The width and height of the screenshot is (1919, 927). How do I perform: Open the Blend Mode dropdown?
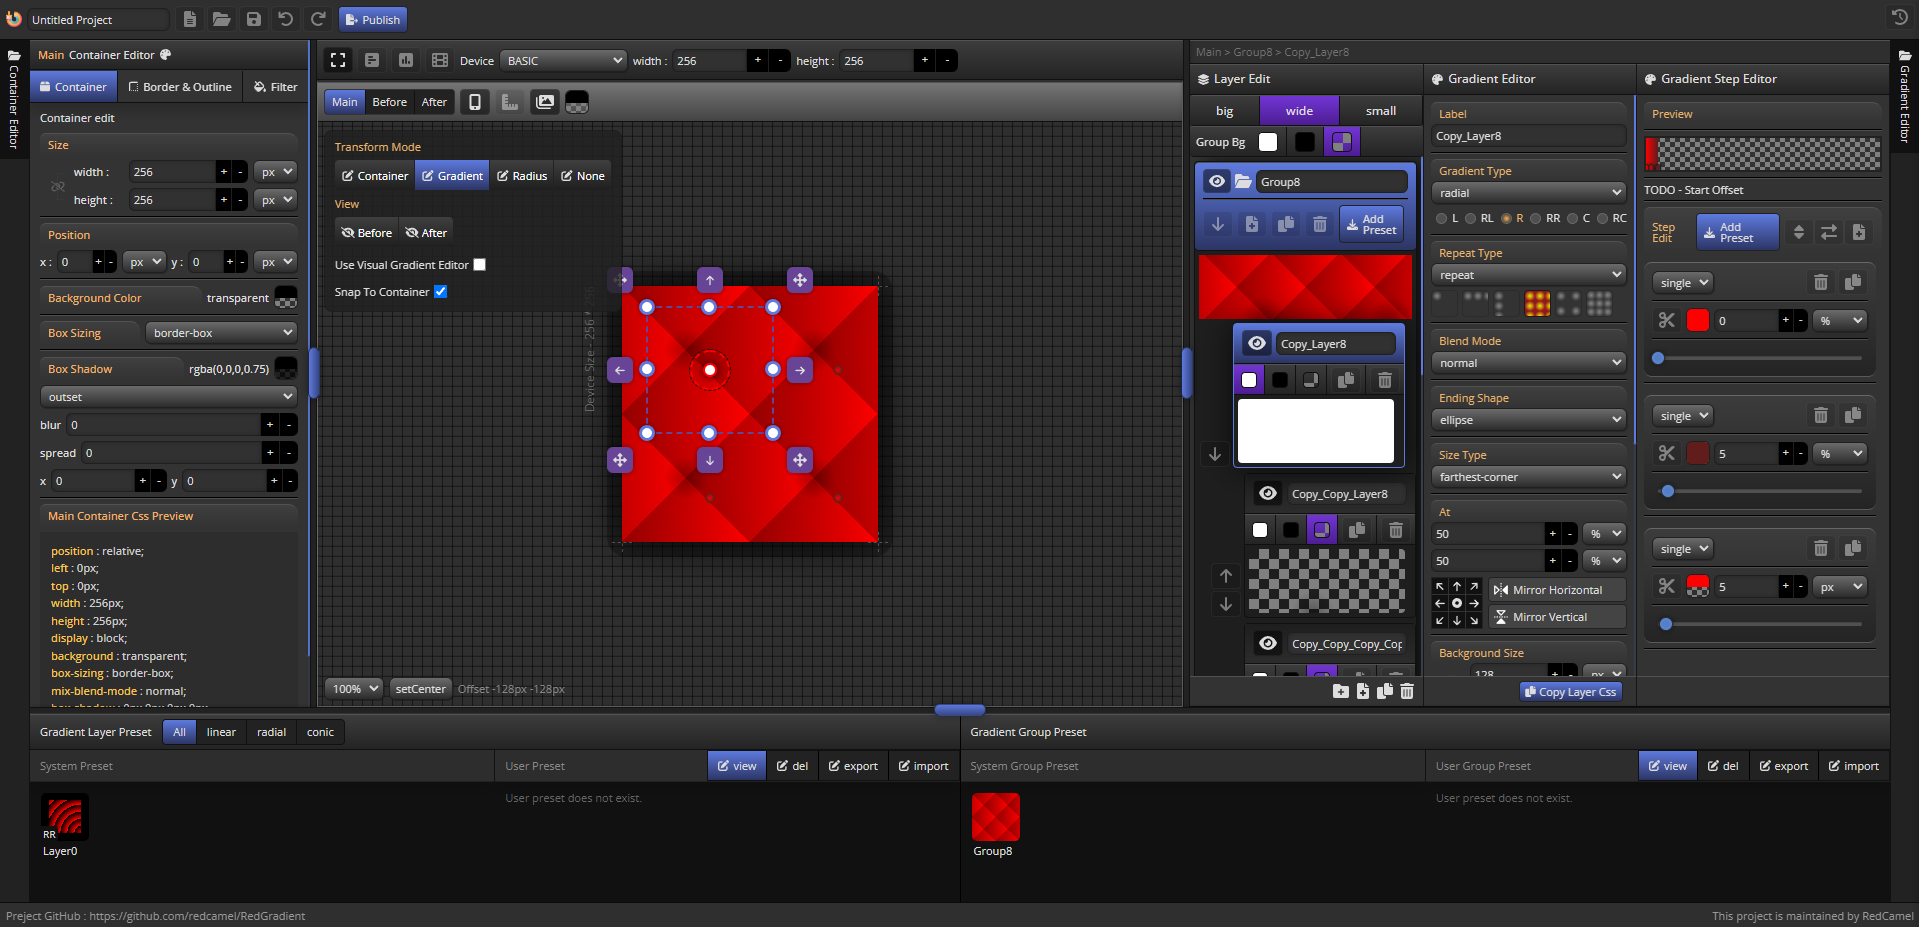click(x=1528, y=363)
